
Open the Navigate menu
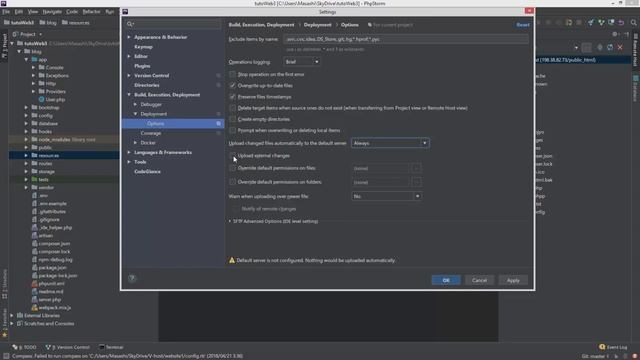coord(52,12)
